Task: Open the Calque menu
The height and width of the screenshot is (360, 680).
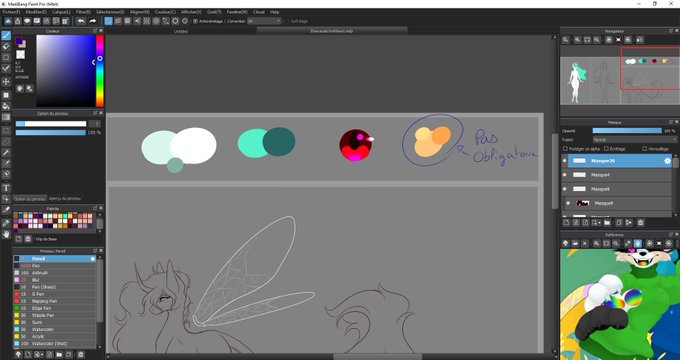Action: click(61, 12)
